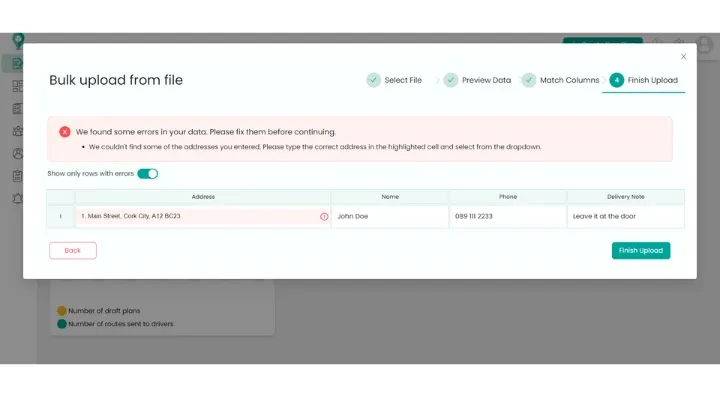Click the dashboard grid icon in the sidebar

coord(17,86)
